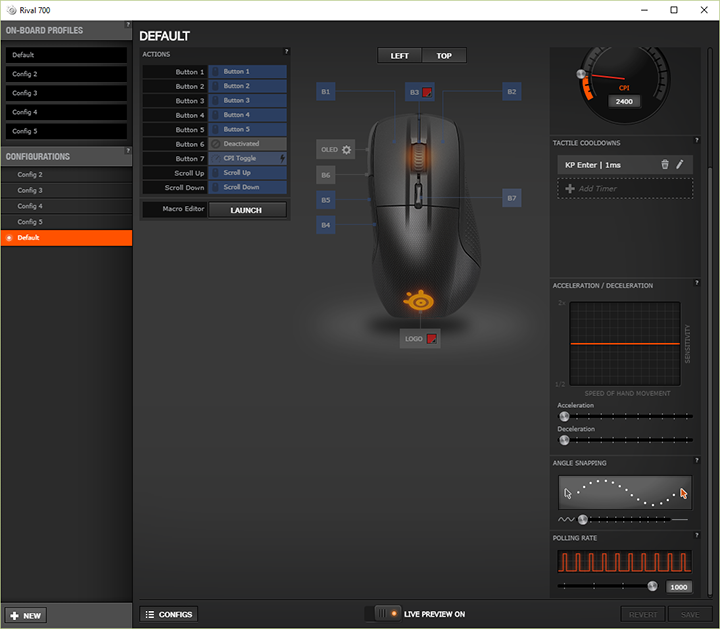The width and height of the screenshot is (720, 629).
Task: Delete the KP Enter tactile cooldown timer
Action: (x=665, y=164)
